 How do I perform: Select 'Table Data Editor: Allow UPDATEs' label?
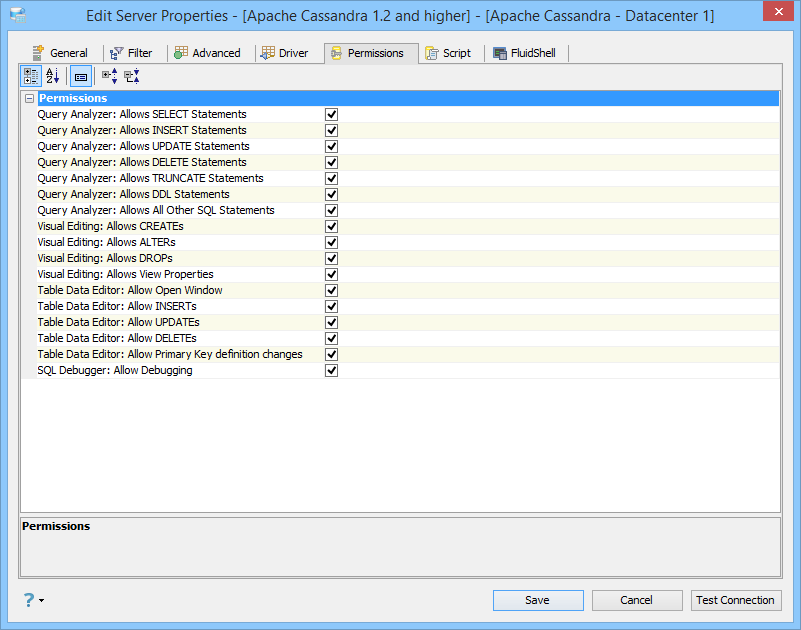point(118,322)
